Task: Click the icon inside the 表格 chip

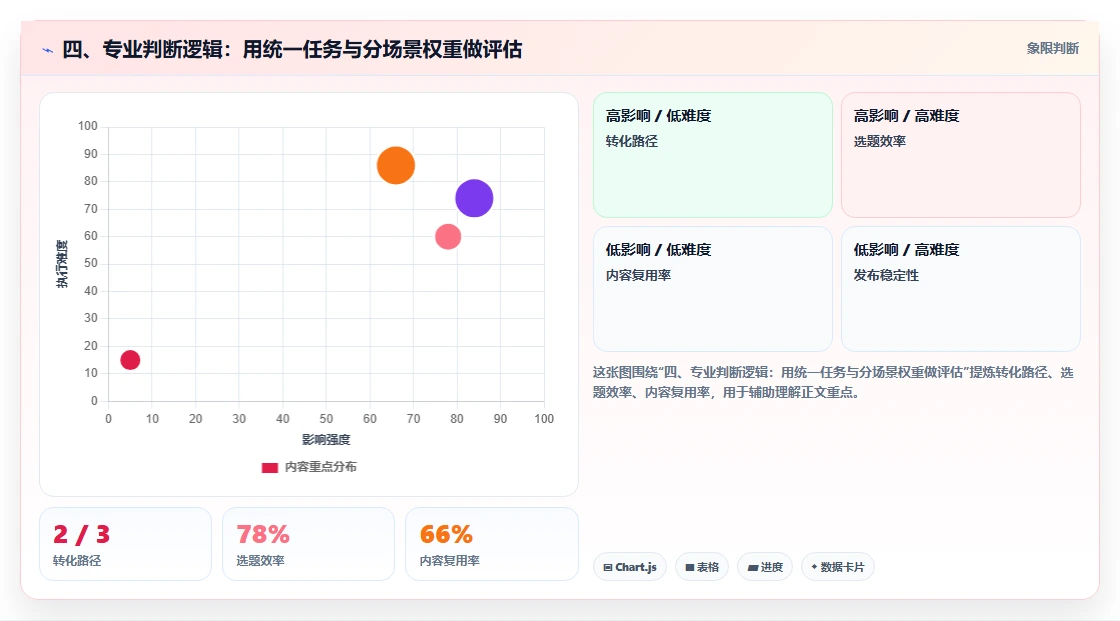Action: pyautogui.click(x=690, y=567)
